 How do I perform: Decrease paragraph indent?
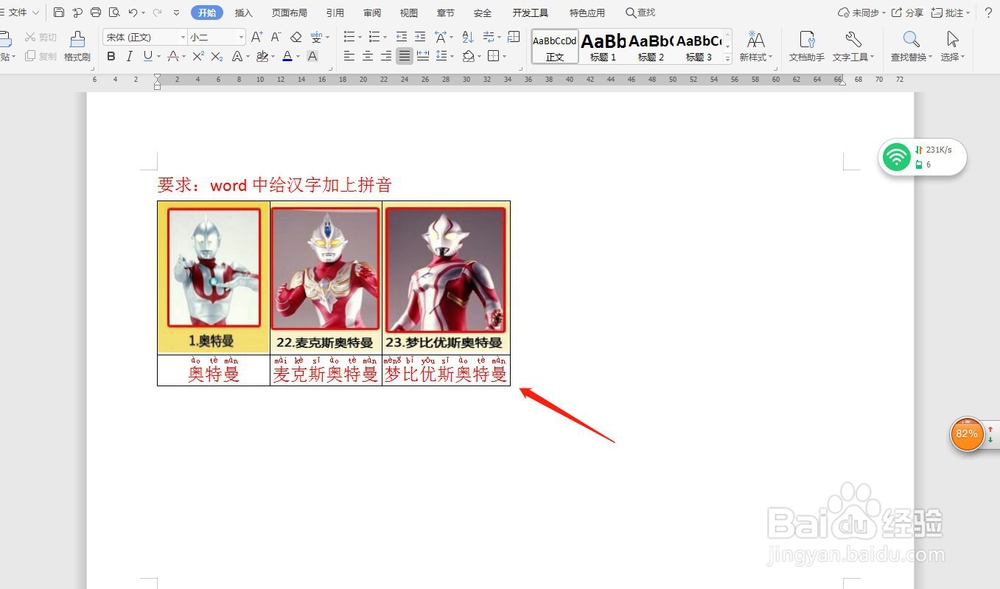pos(401,37)
